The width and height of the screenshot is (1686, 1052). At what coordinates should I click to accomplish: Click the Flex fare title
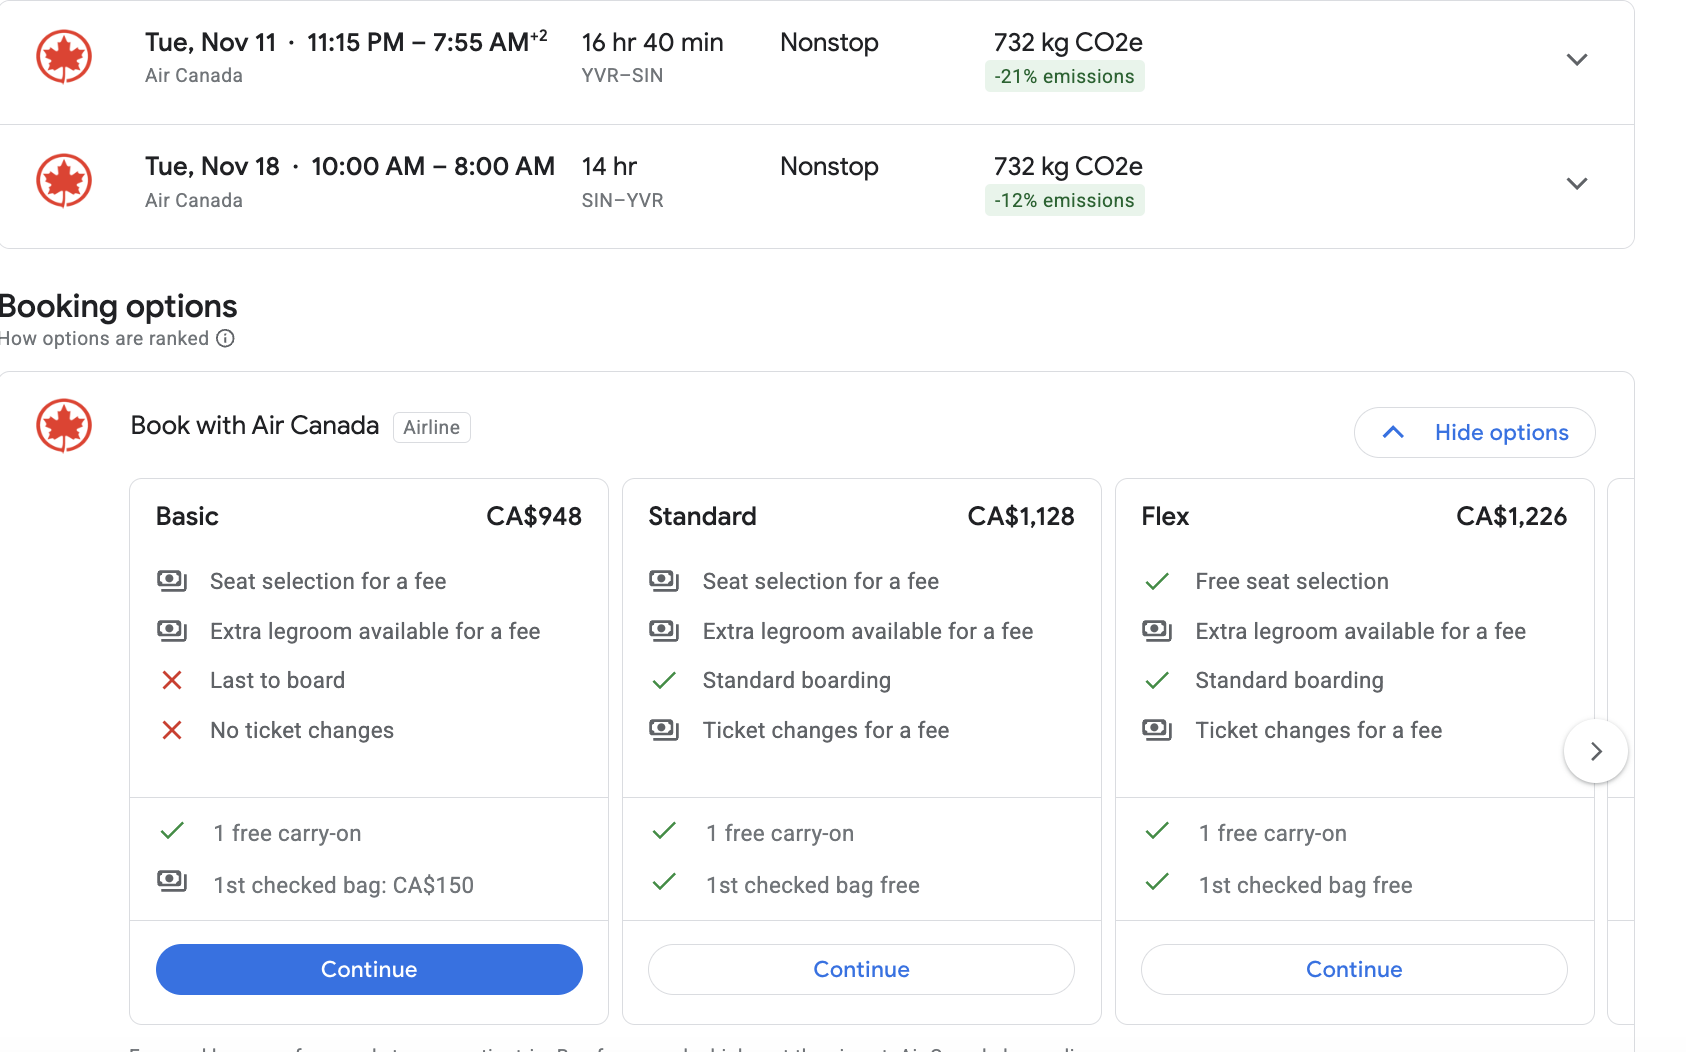point(1165,516)
